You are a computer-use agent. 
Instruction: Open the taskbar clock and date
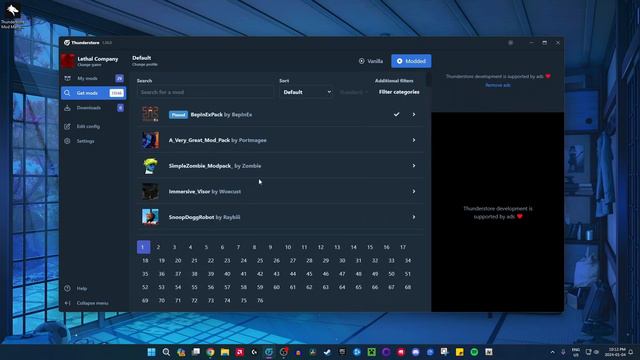pos(617,352)
